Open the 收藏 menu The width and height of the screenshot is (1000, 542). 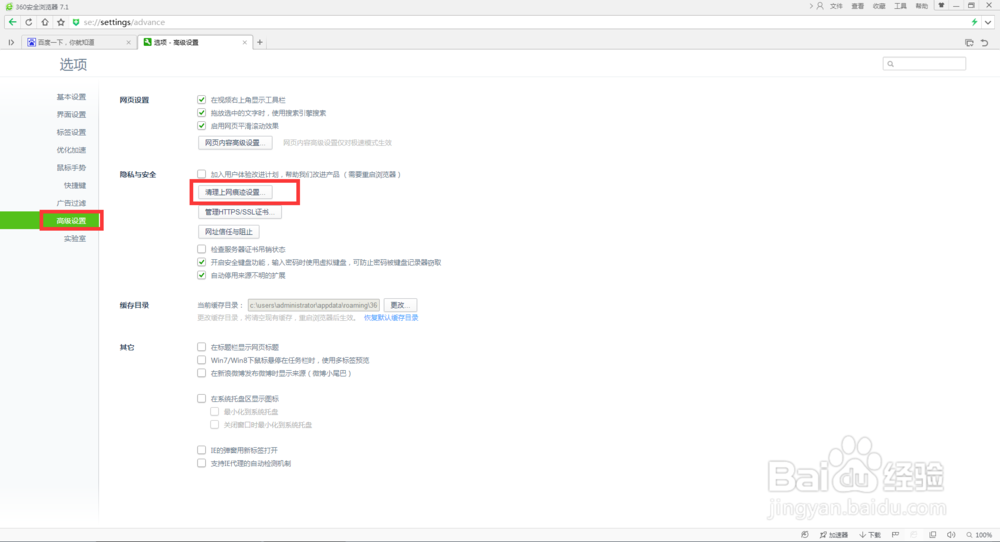[879, 6]
